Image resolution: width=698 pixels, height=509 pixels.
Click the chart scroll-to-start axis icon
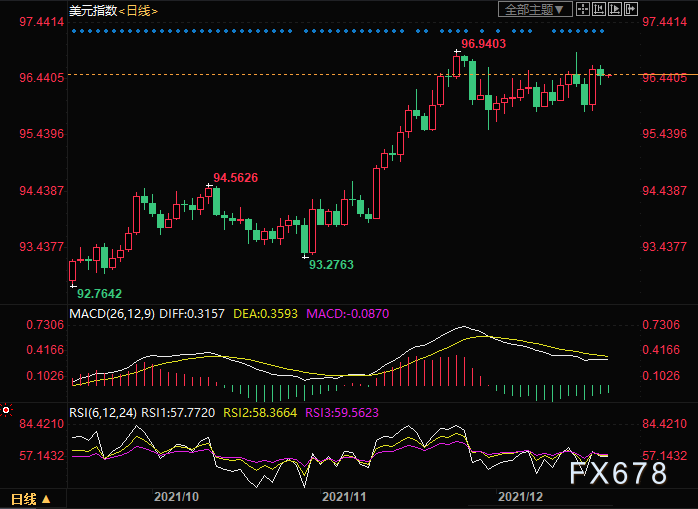click(599, 9)
